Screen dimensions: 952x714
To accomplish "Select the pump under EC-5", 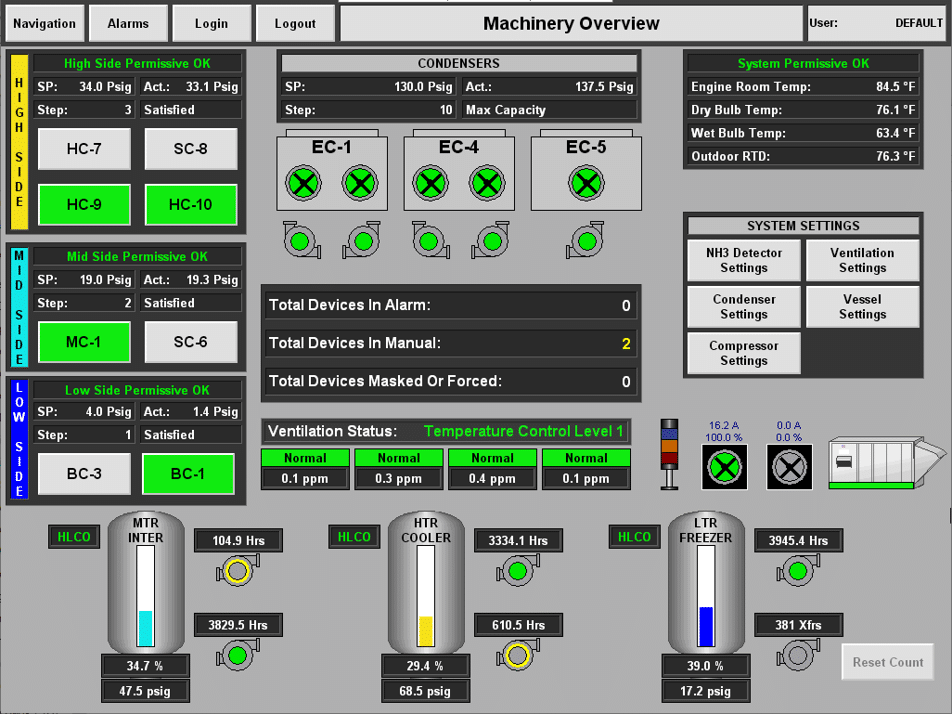I will (x=585, y=240).
